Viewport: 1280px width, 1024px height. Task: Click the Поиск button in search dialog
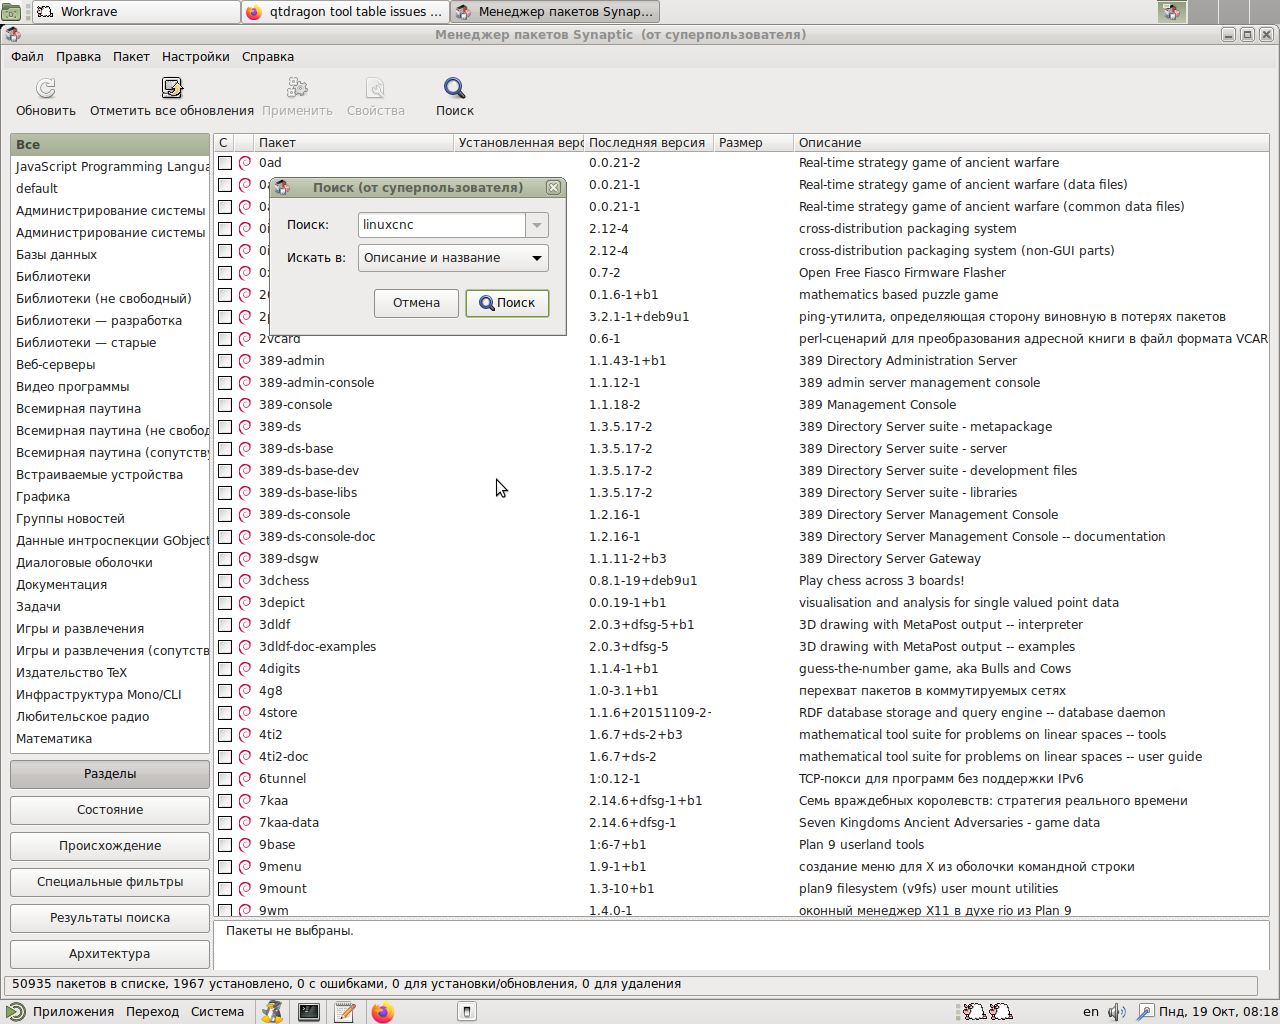[x=507, y=303]
